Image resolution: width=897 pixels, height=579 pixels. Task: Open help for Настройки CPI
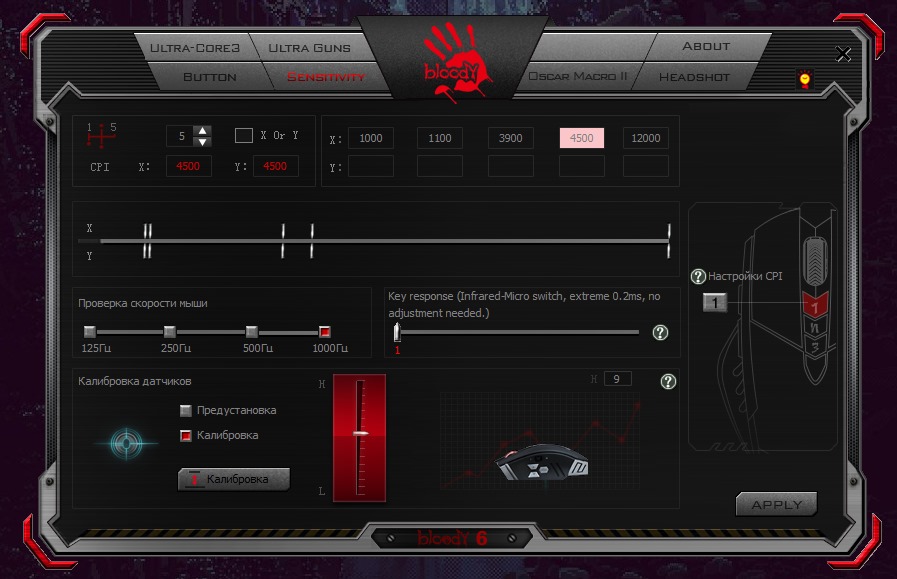698,276
